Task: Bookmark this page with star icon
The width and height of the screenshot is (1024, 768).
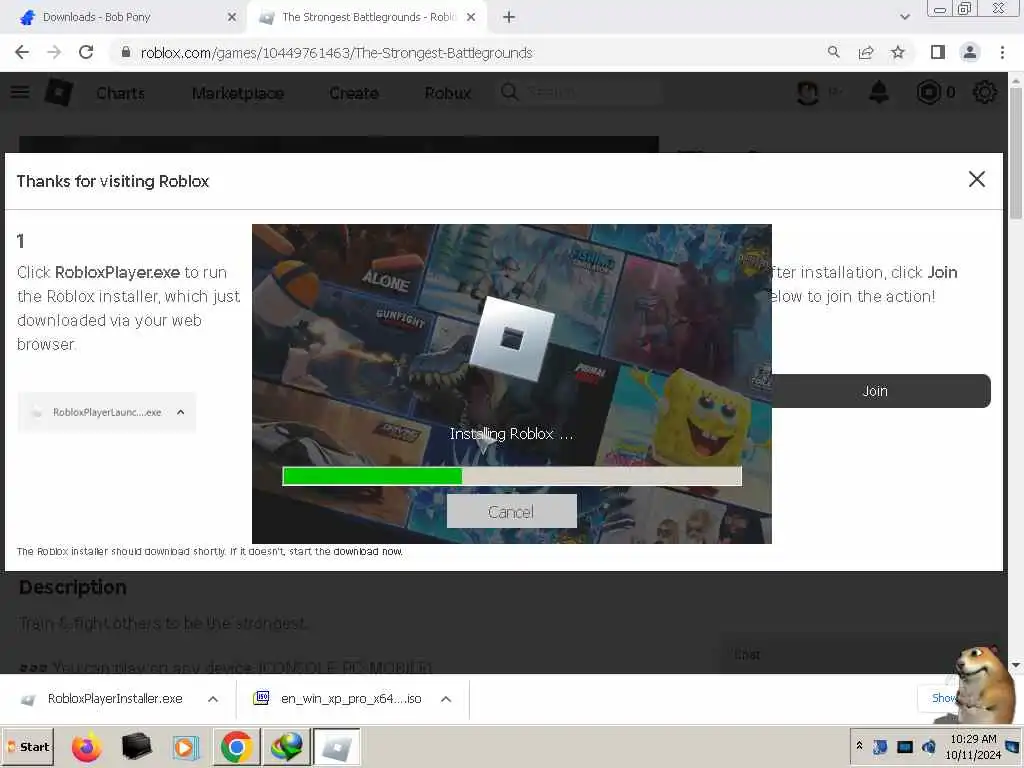Action: coord(898,52)
